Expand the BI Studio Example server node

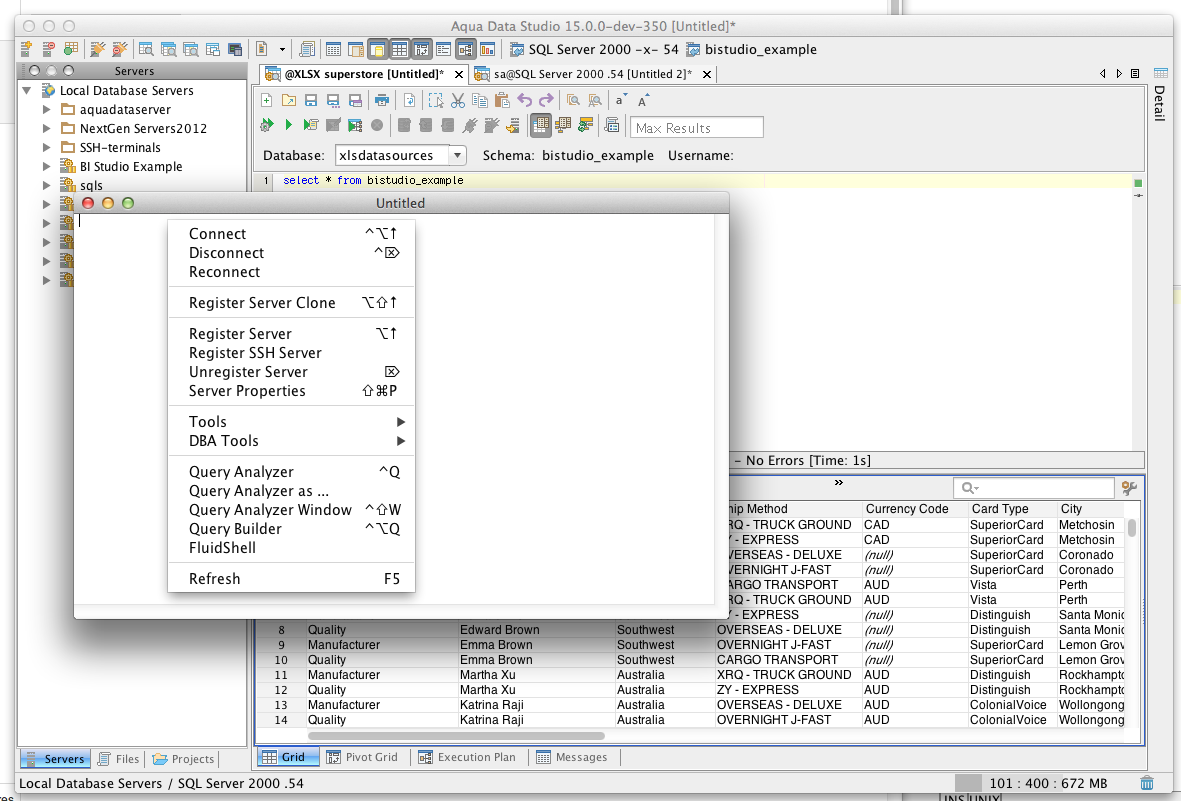46,167
